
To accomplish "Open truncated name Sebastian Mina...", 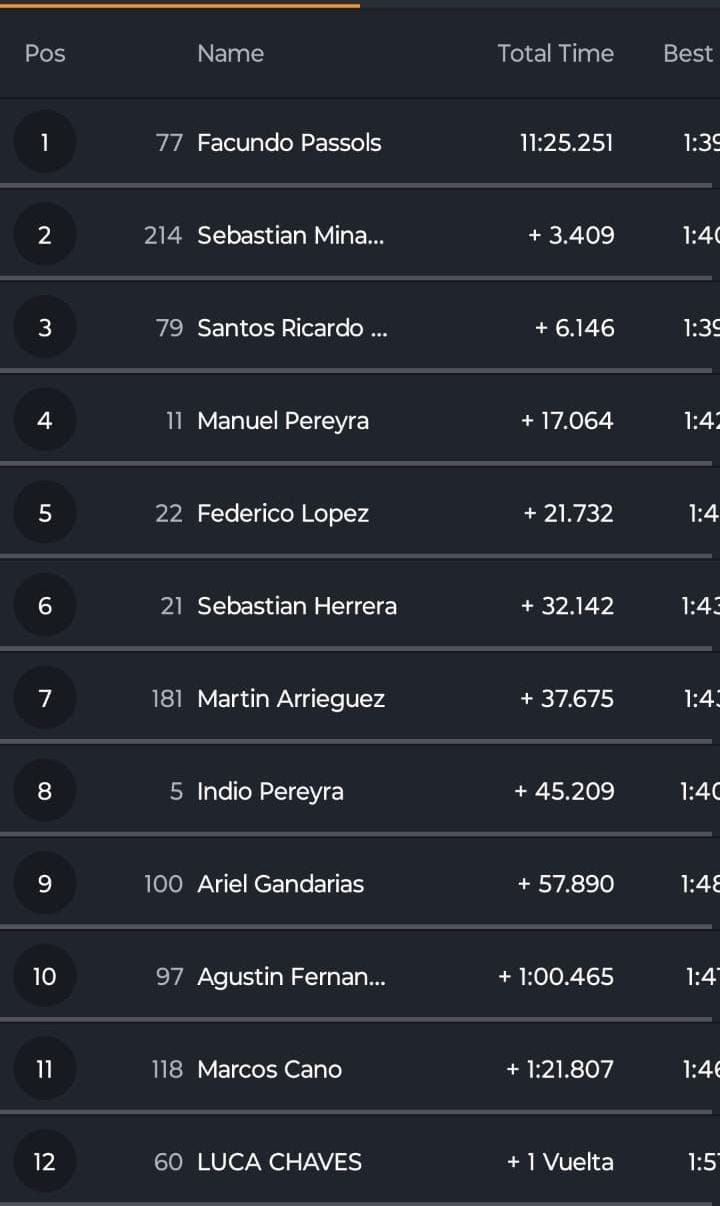I will point(290,235).
